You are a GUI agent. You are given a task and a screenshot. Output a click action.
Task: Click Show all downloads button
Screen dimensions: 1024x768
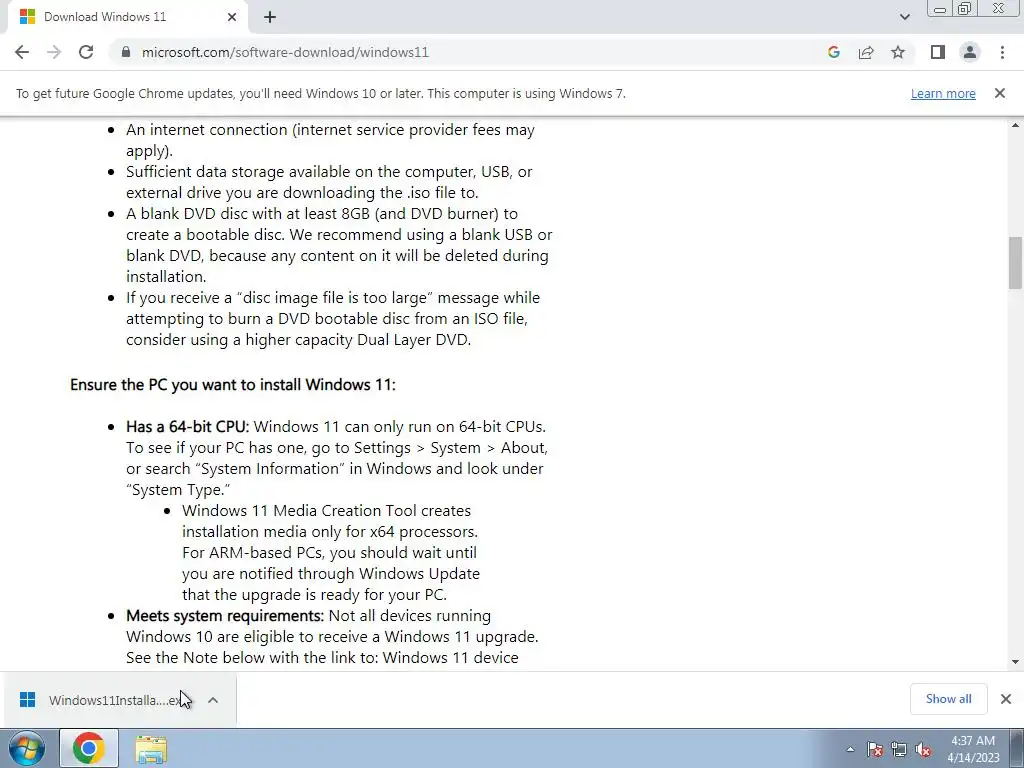coord(948,699)
